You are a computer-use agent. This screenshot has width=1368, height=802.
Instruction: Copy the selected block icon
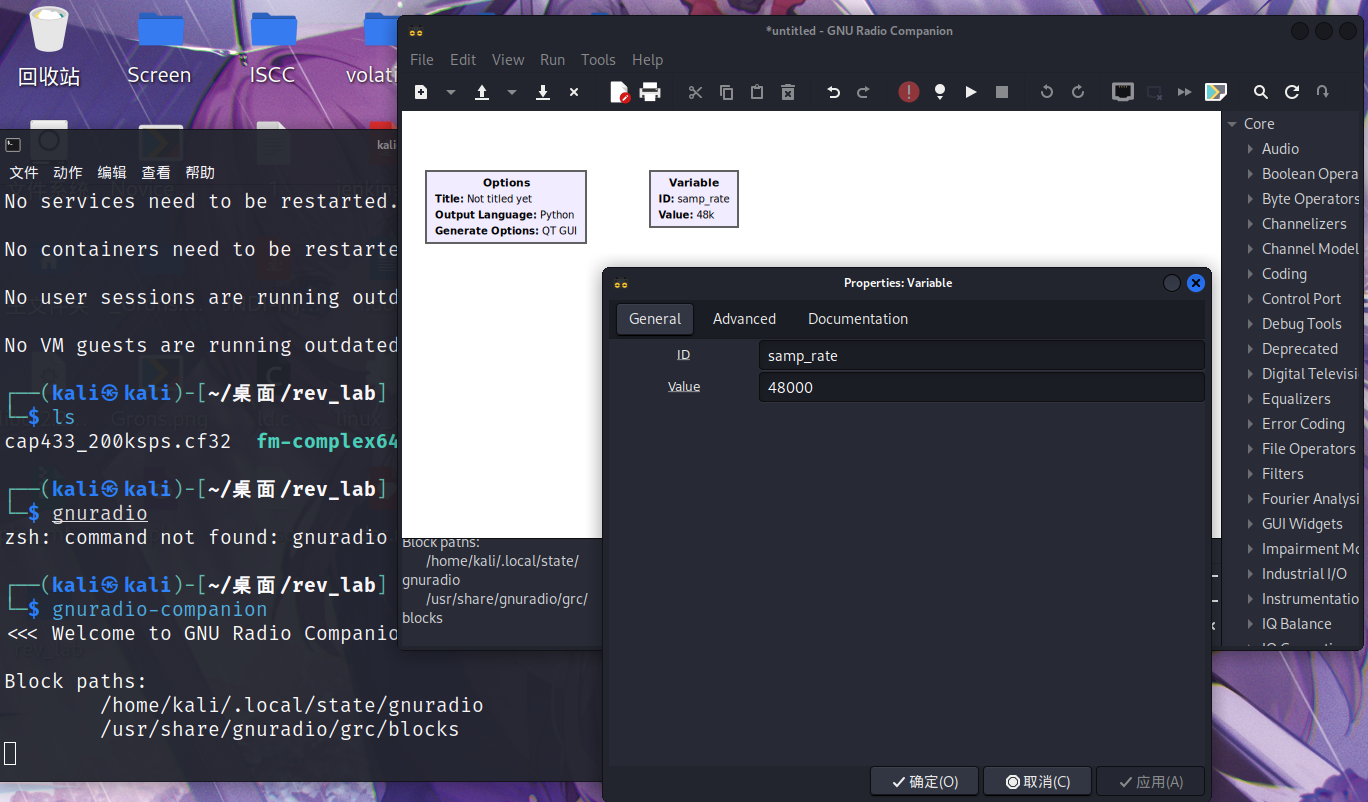727,92
